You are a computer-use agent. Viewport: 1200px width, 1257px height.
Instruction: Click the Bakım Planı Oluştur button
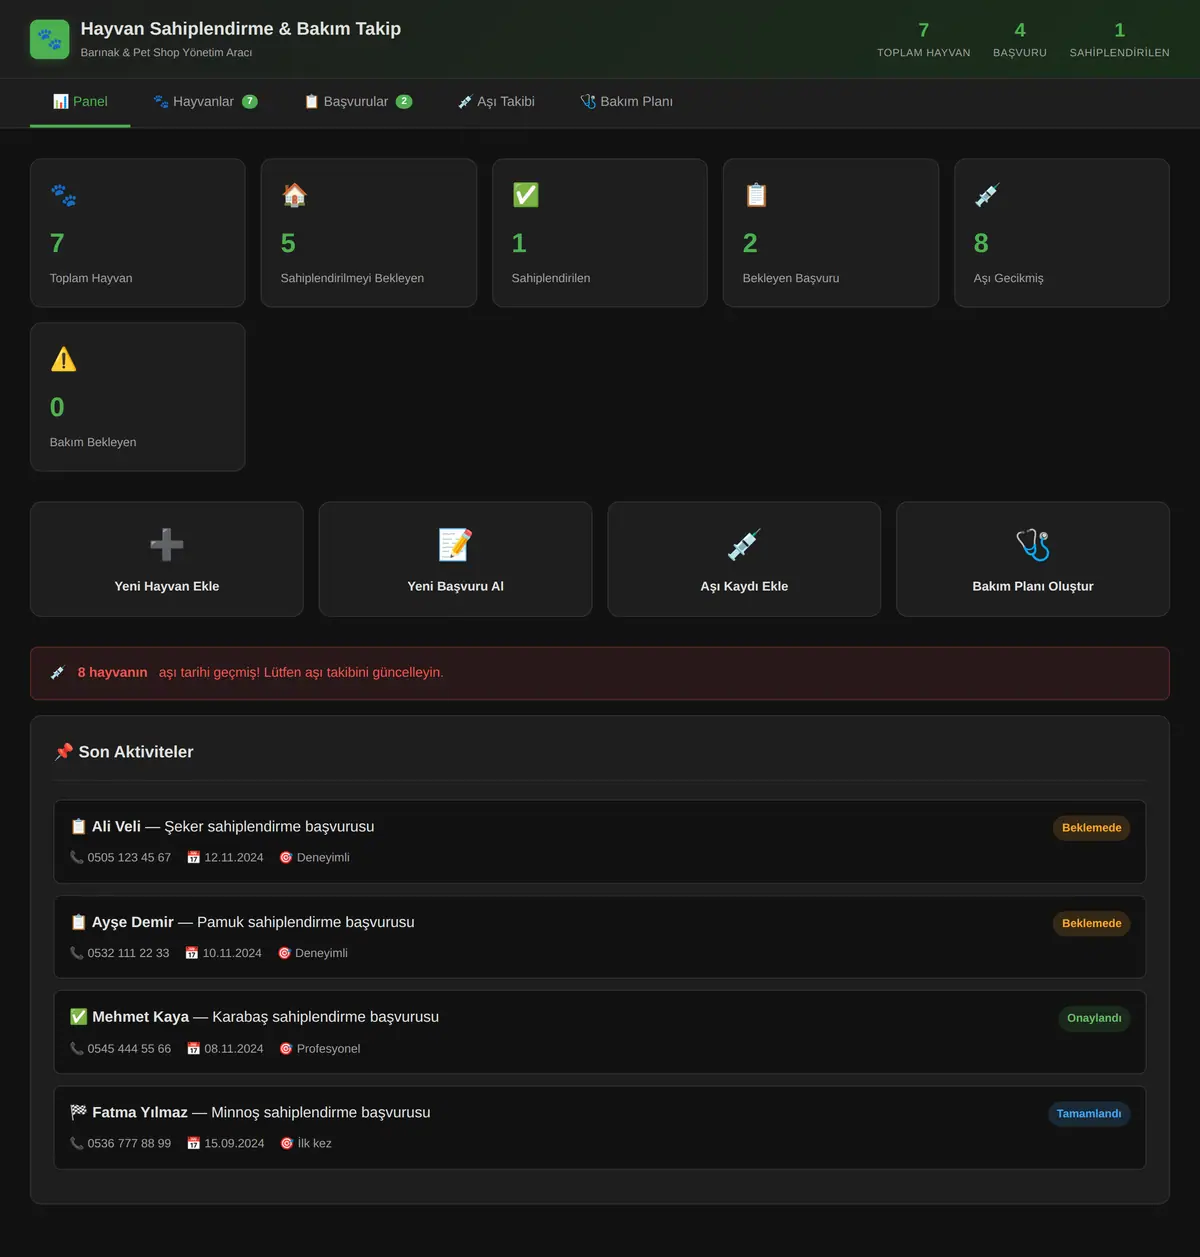point(1033,559)
